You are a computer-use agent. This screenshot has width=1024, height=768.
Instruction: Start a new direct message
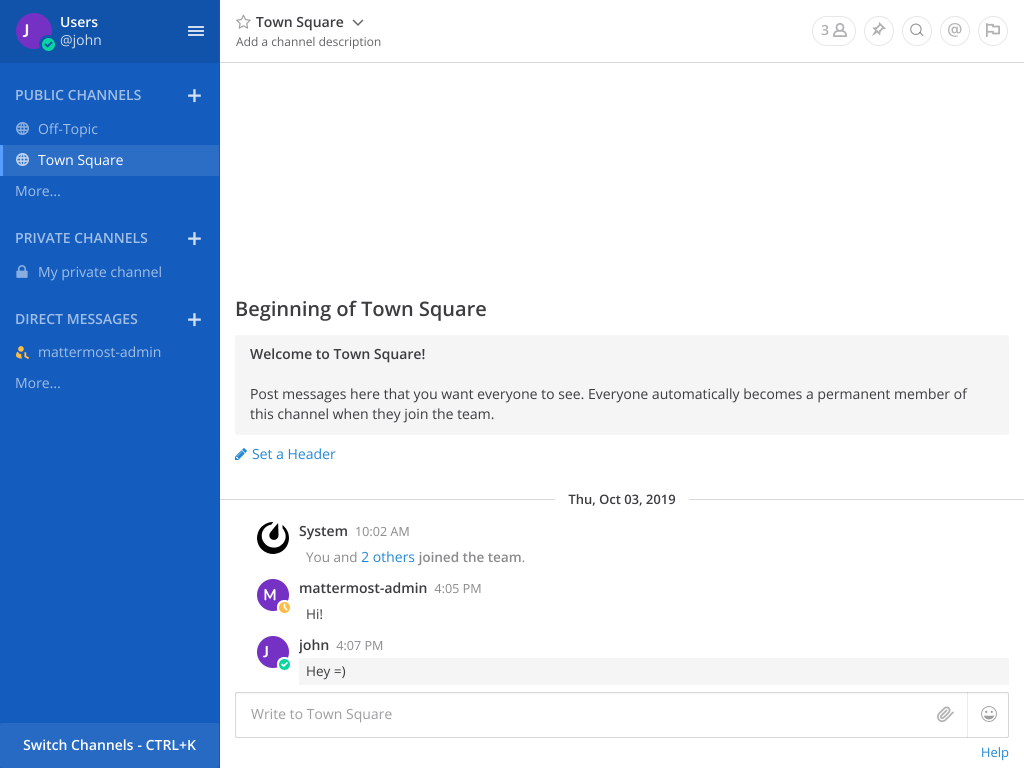pos(194,319)
